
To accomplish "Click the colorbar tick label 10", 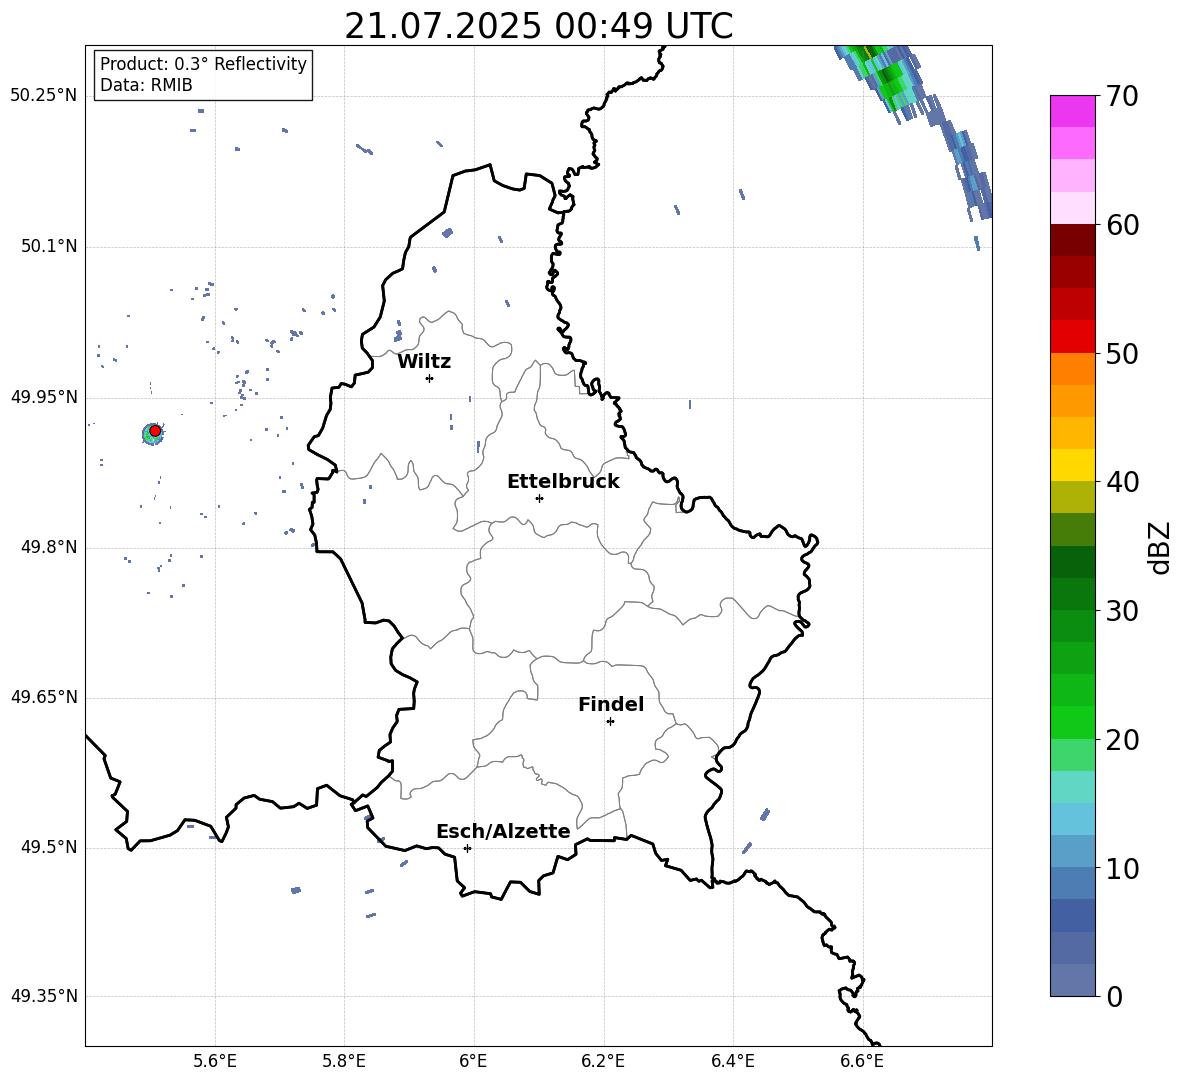I will [1122, 869].
